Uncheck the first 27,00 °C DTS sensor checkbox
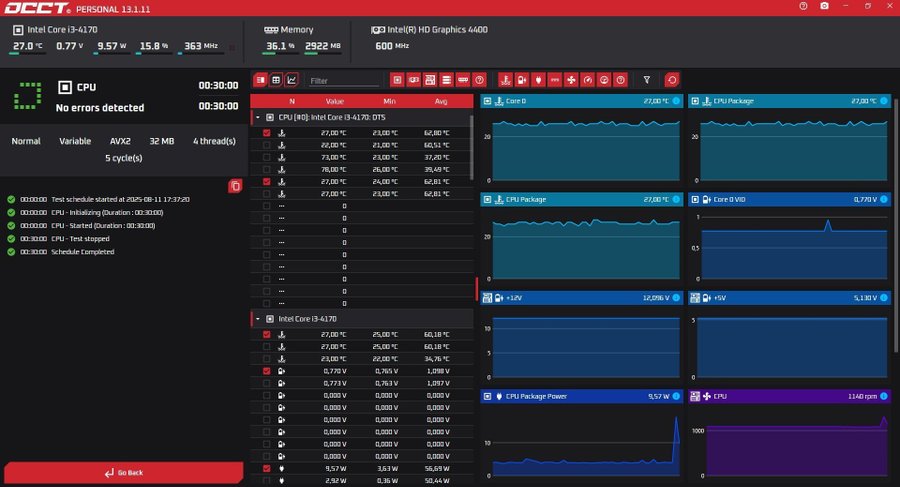The height and width of the screenshot is (487, 900). click(x=266, y=132)
